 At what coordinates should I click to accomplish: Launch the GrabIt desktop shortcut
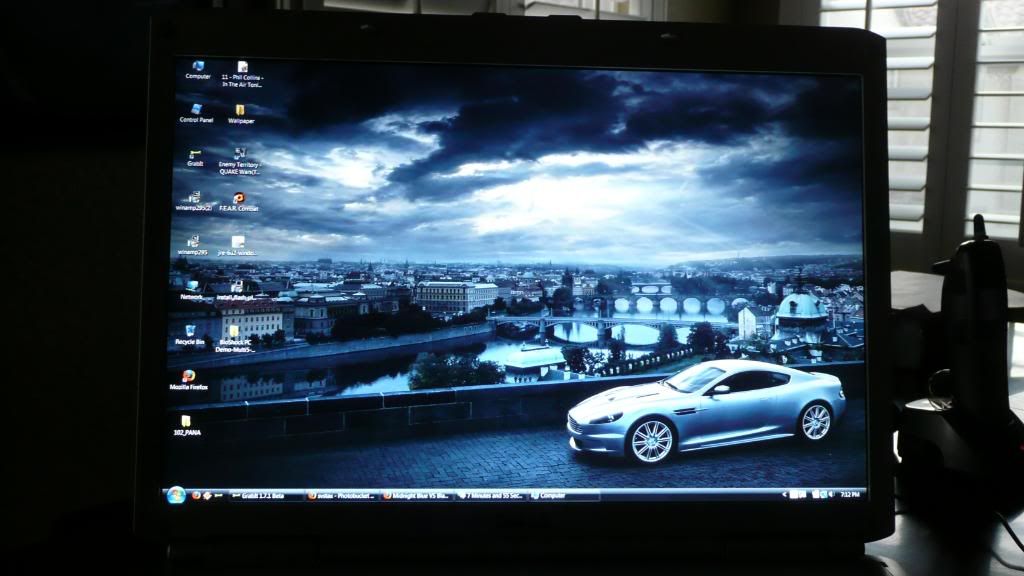tap(195, 158)
